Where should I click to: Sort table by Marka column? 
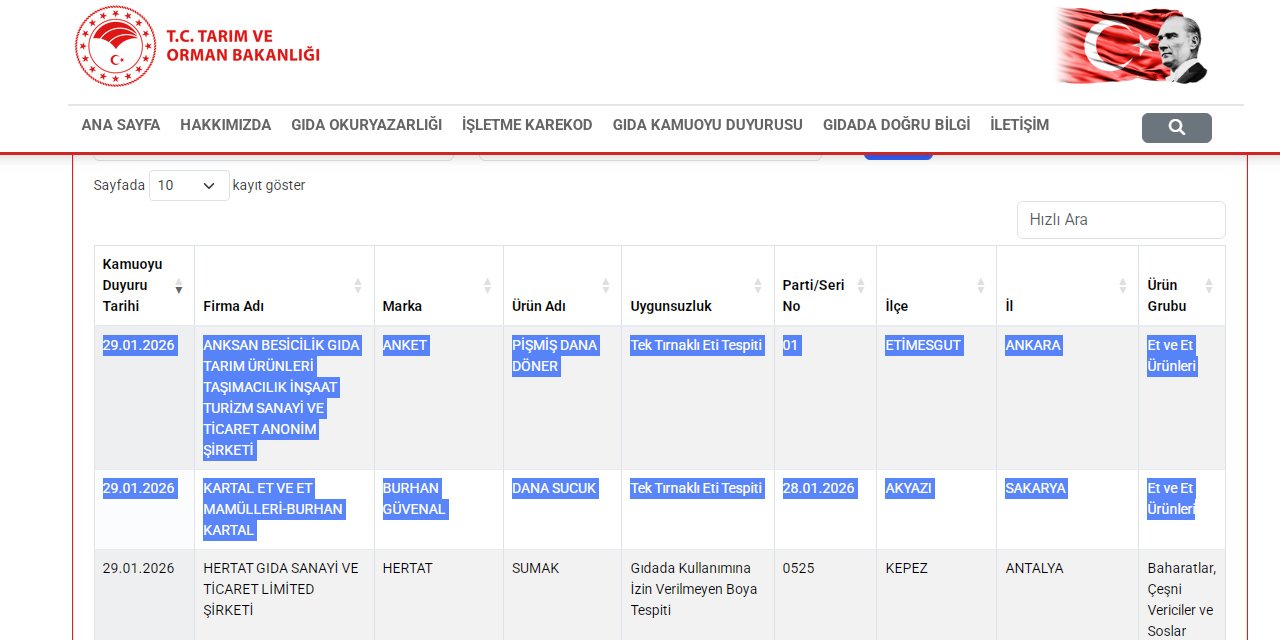click(x=487, y=286)
